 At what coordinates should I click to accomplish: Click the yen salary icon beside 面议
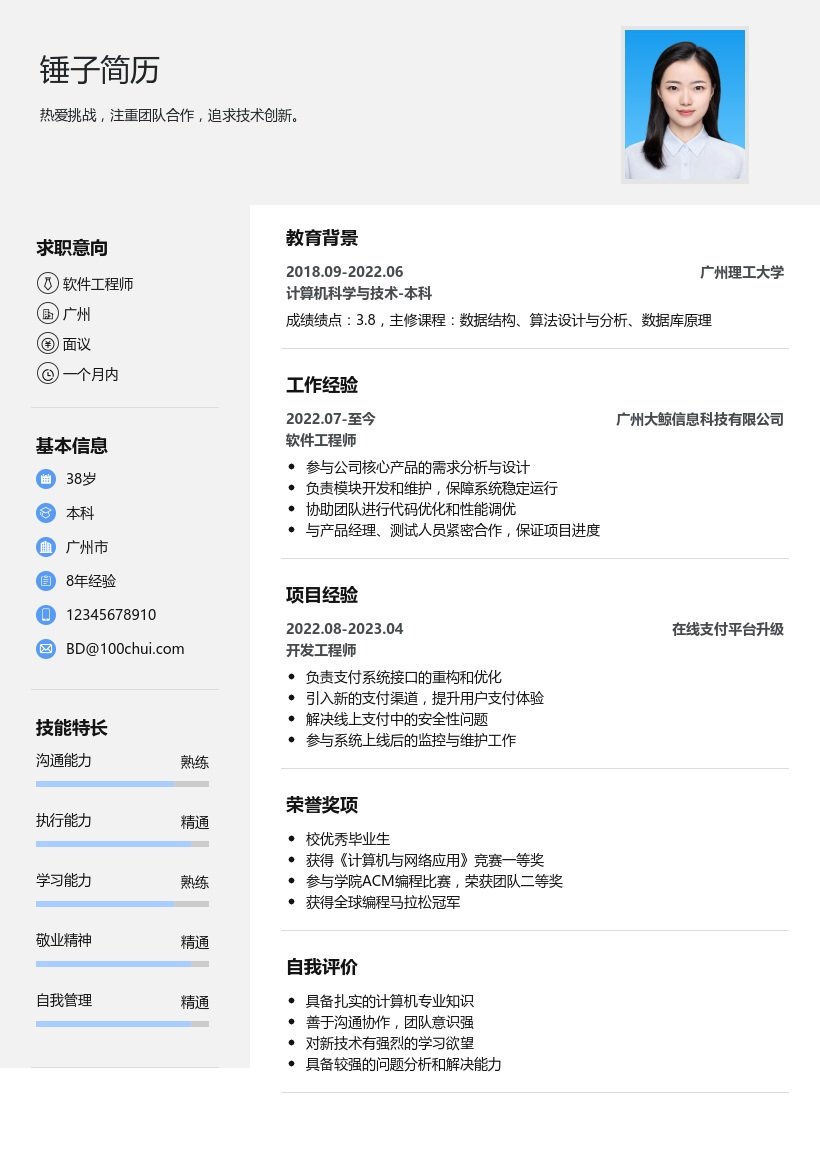coord(47,344)
